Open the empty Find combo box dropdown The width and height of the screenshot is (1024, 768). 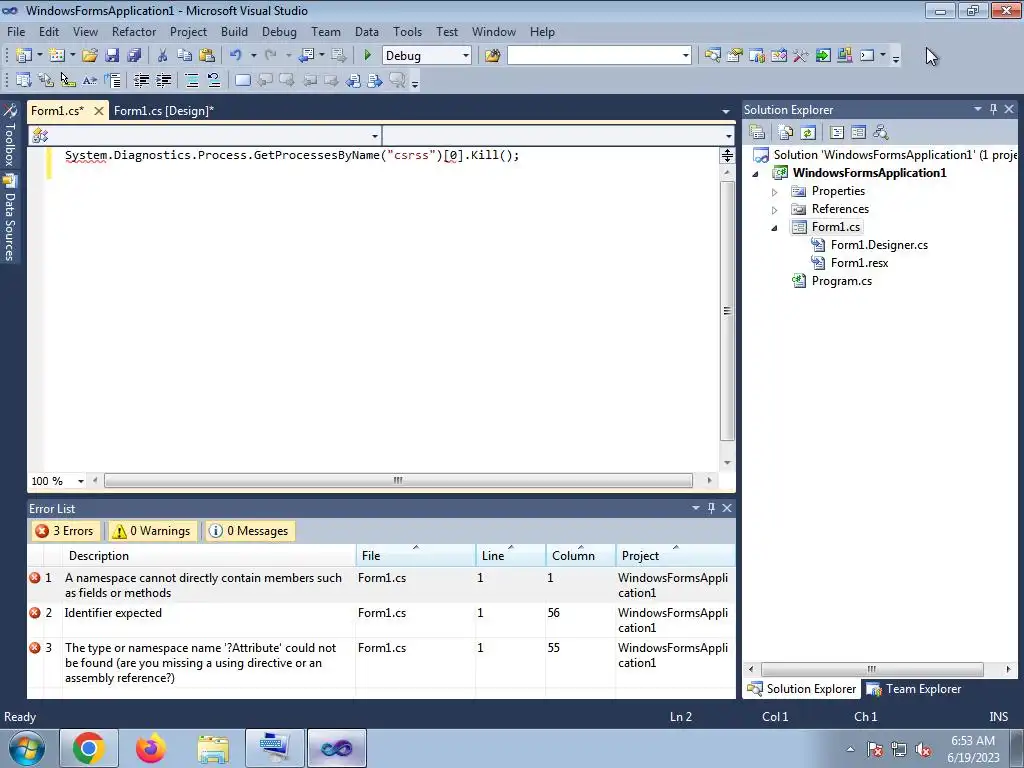[x=685, y=56]
